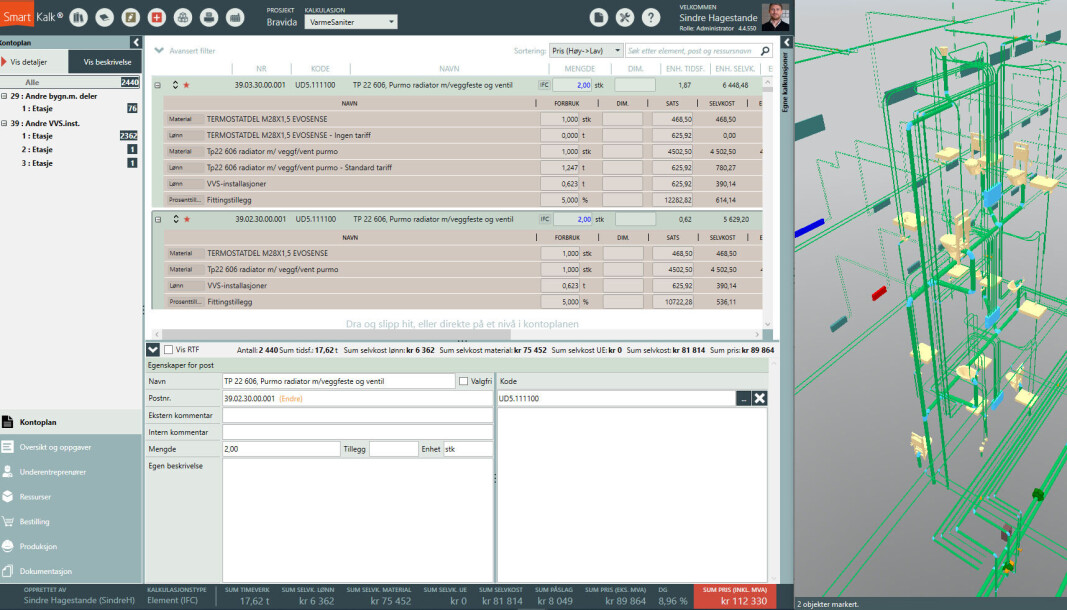Collapse the Kontoplan panel with the arrow button
This screenshot has height=610, width=1067.
click(135, 42)
